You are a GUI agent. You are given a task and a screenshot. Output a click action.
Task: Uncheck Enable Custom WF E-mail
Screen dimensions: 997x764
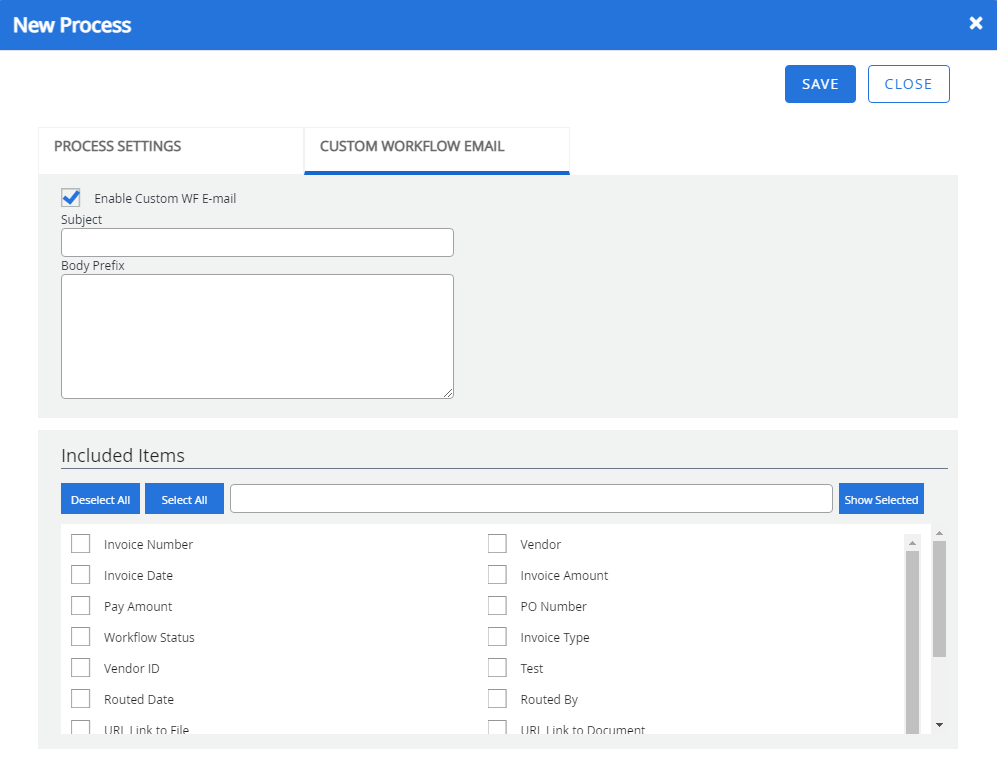(x=71, y=198)
